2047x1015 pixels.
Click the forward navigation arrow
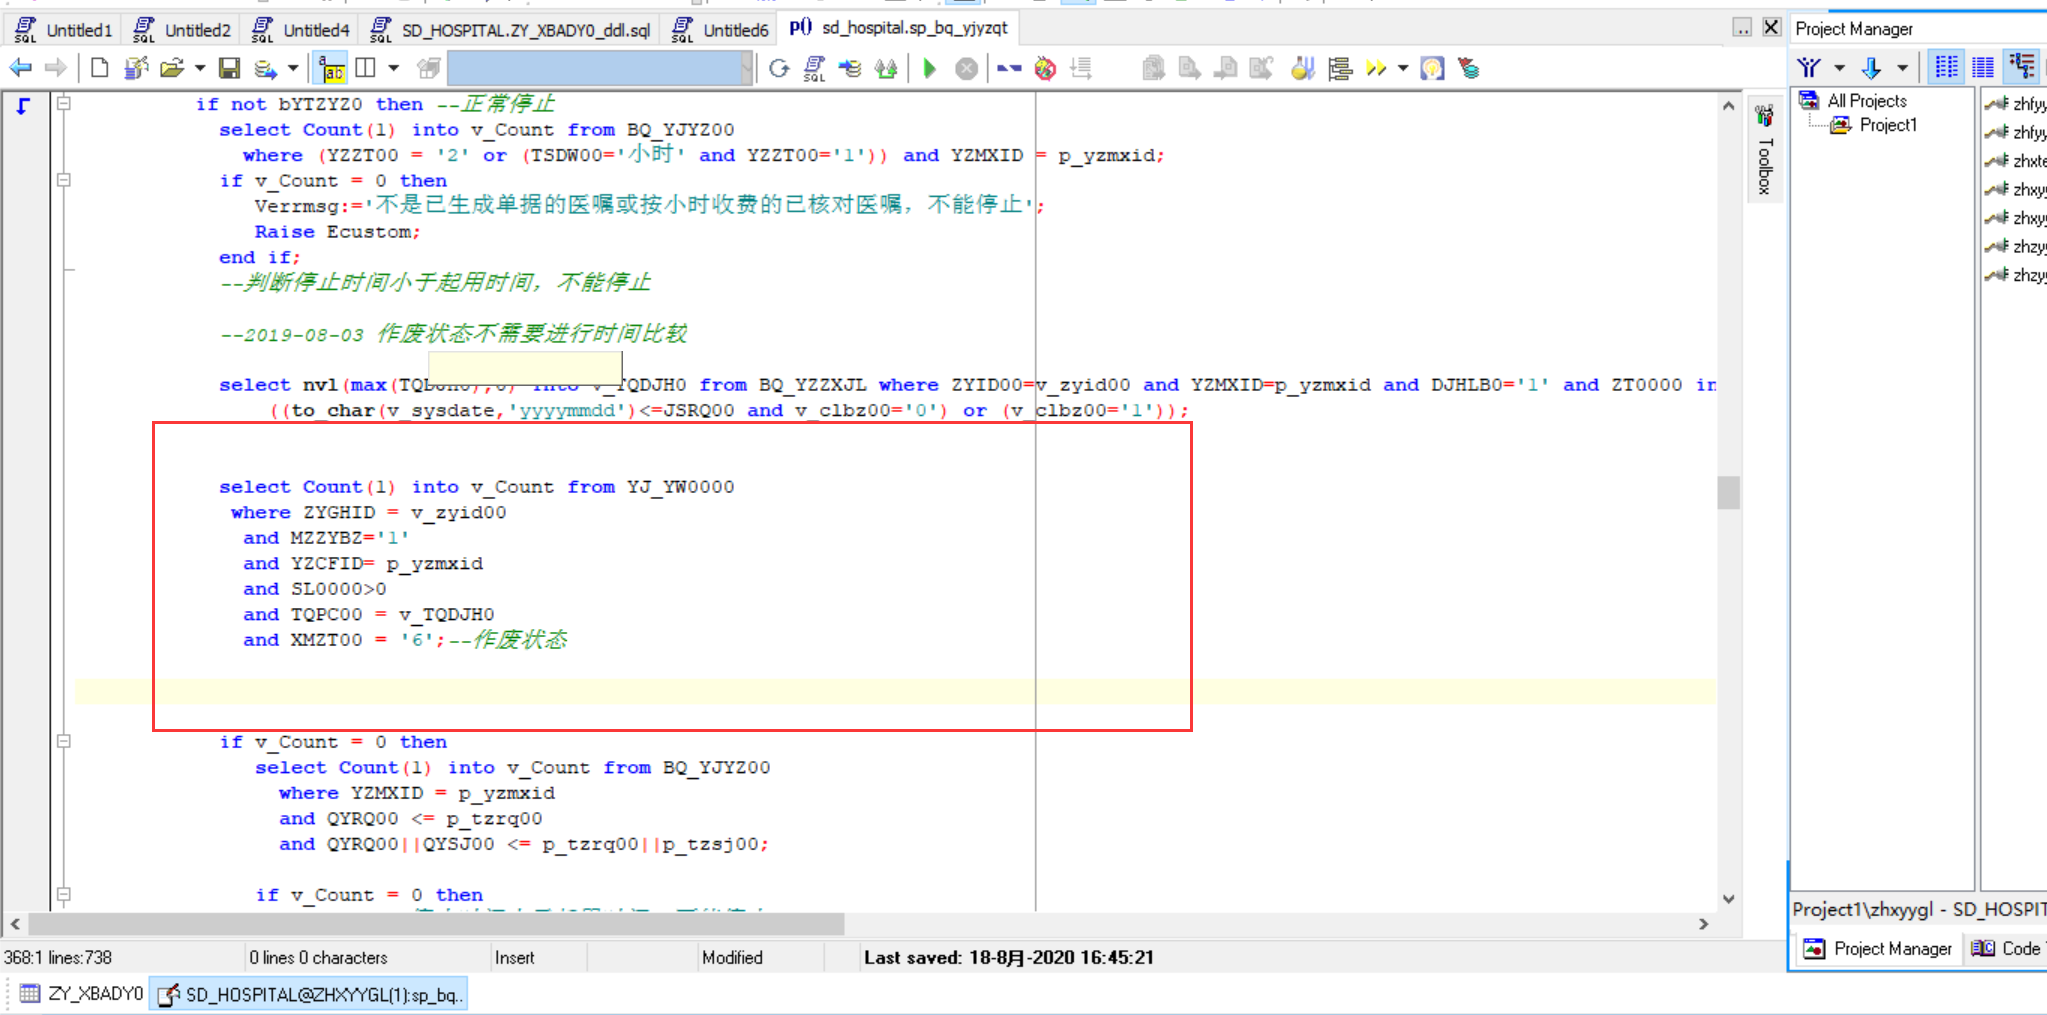56,68
